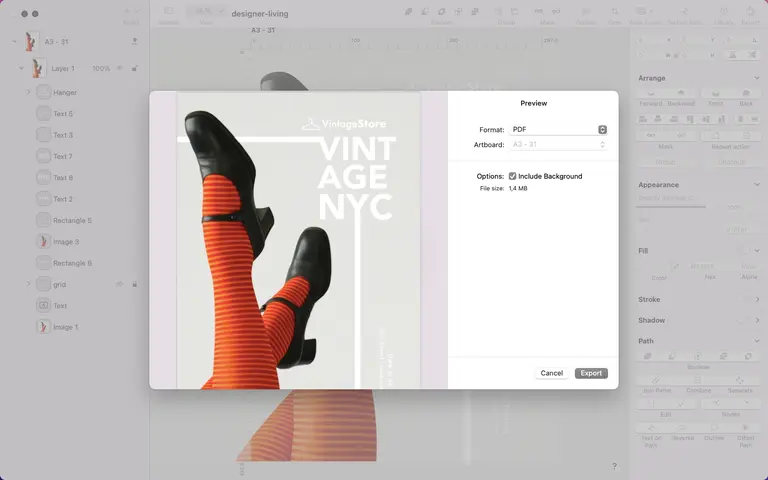Click the Fill color eyedropper icon
The height and width of the screenshot is (480, 768).
tap(675, 266)
